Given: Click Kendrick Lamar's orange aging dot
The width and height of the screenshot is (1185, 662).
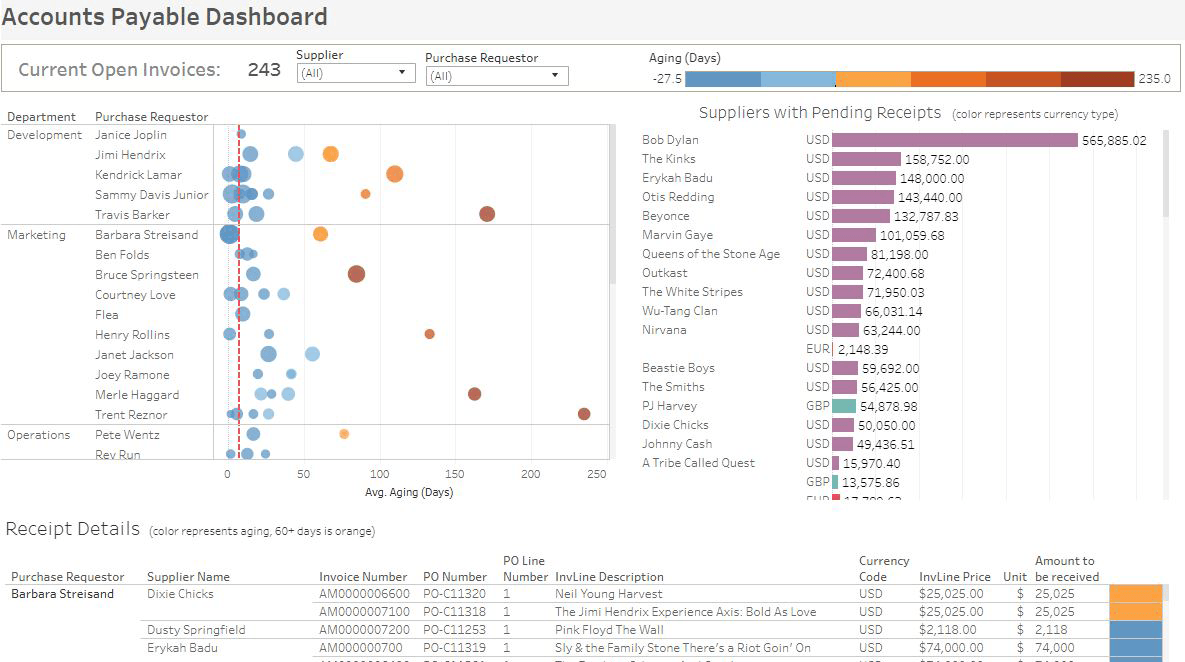Looking at the screenshot, I should (395, 174).
